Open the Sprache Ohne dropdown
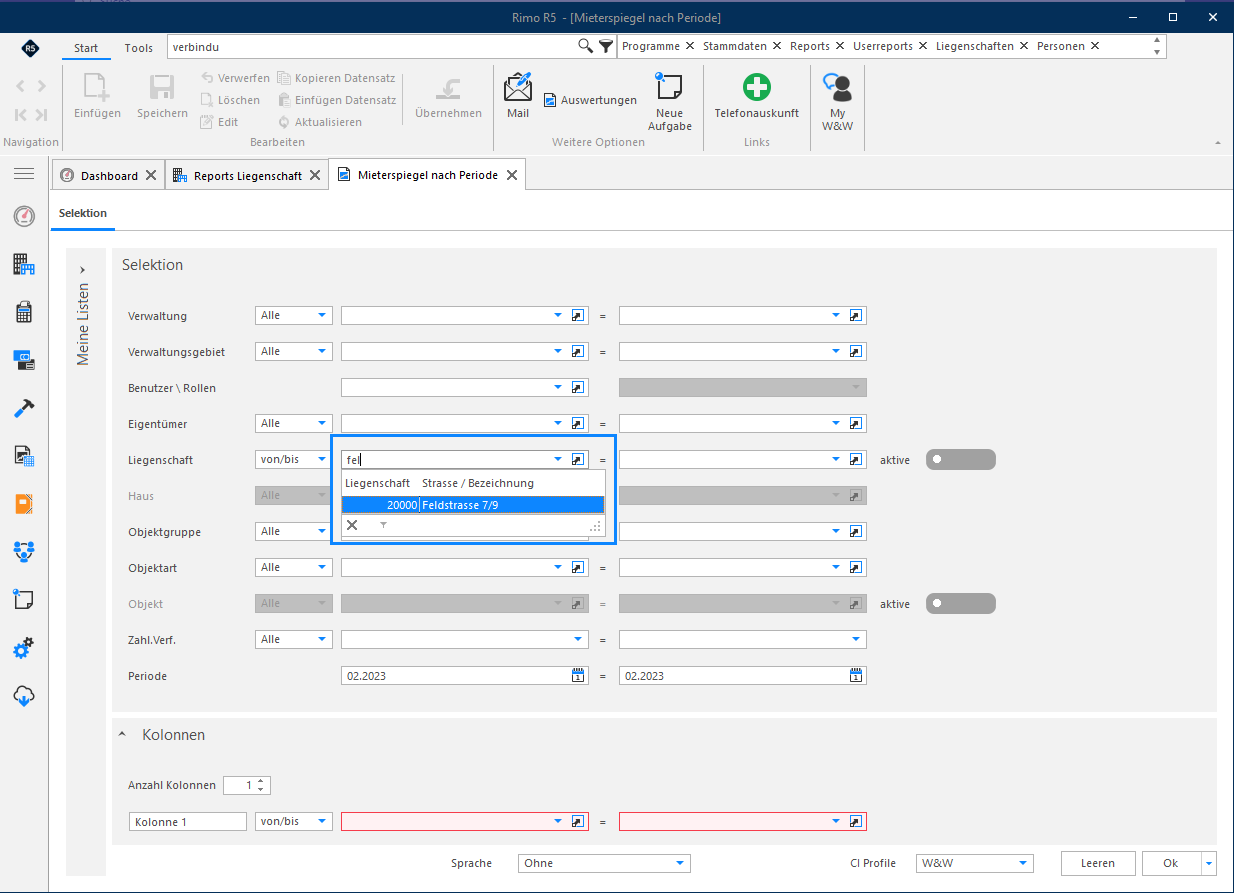Image resolution: width=1234 pixels, height=893 pixels. click(x=604, y=863)
